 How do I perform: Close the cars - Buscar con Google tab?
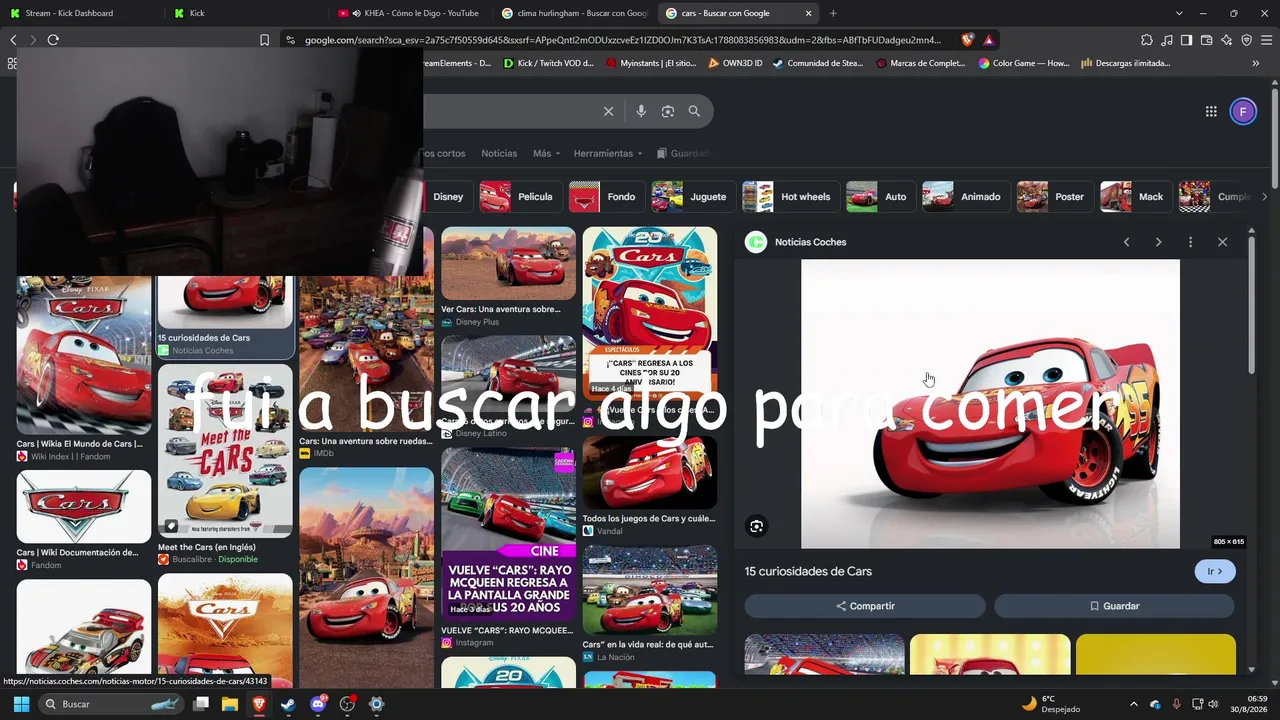808,13
